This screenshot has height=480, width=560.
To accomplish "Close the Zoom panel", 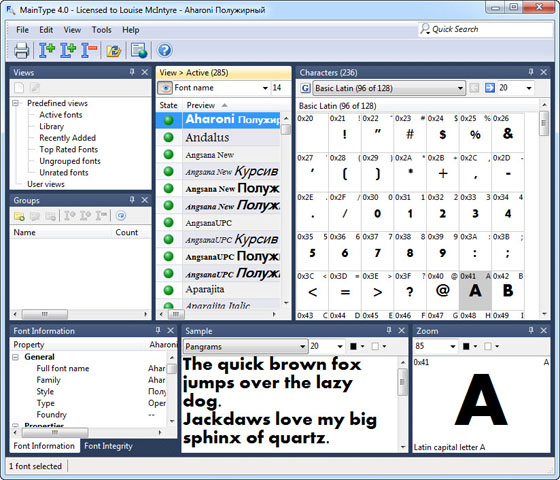I will pos(544,330).
